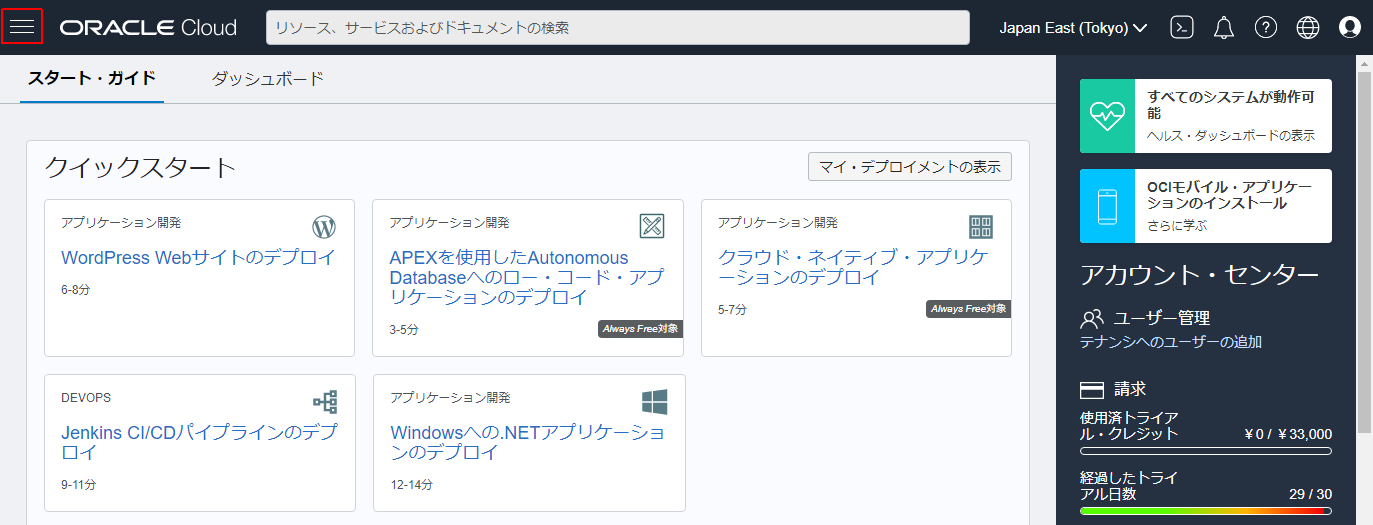
Task: Click the WordPress logo icon
Action: click(325, 226)
